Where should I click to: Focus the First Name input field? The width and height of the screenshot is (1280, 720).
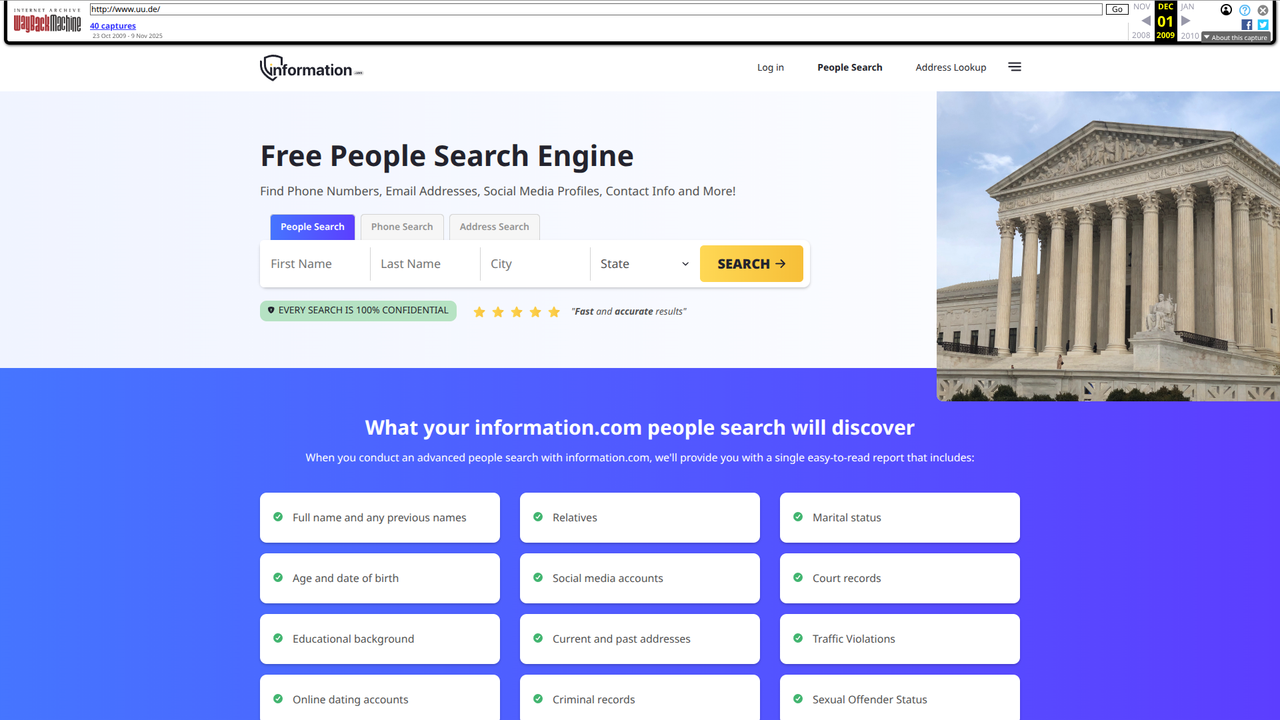tap(316, 264)
